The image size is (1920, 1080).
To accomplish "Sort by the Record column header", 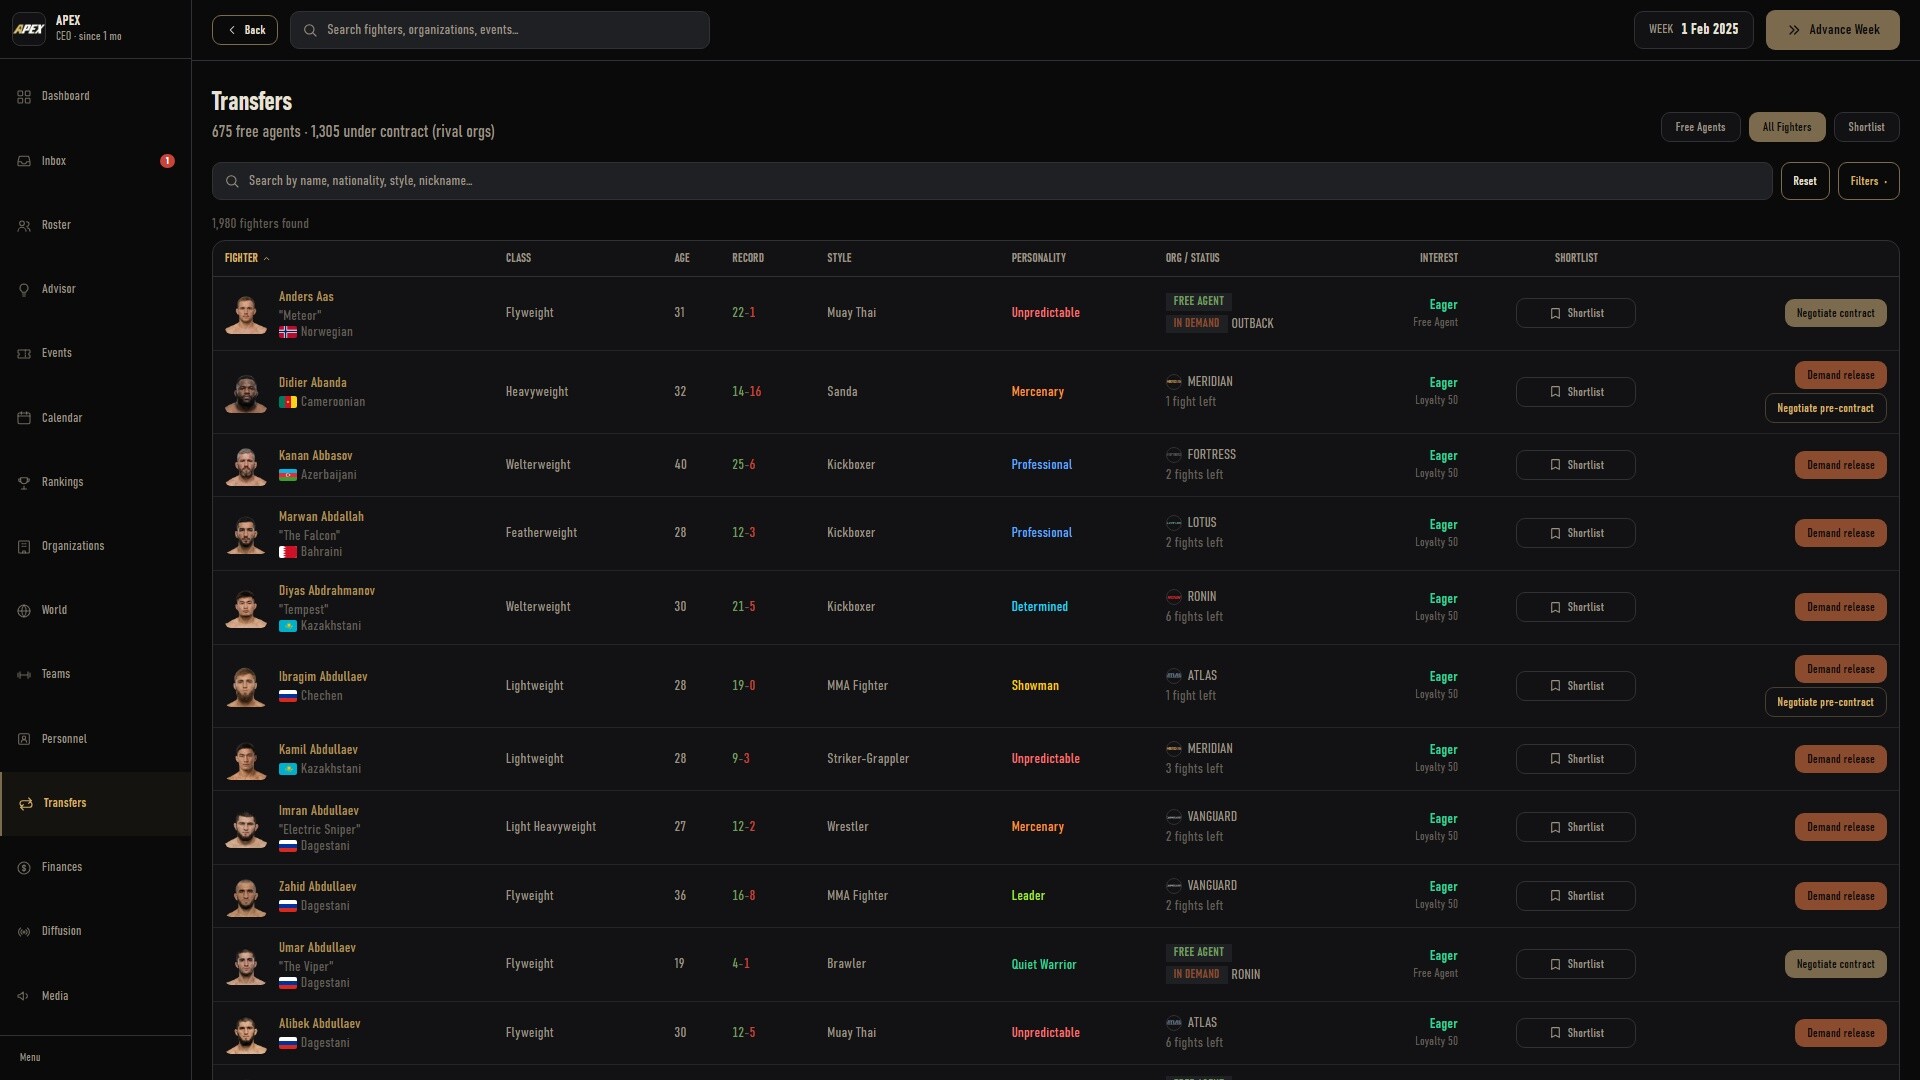I will 748,258.
